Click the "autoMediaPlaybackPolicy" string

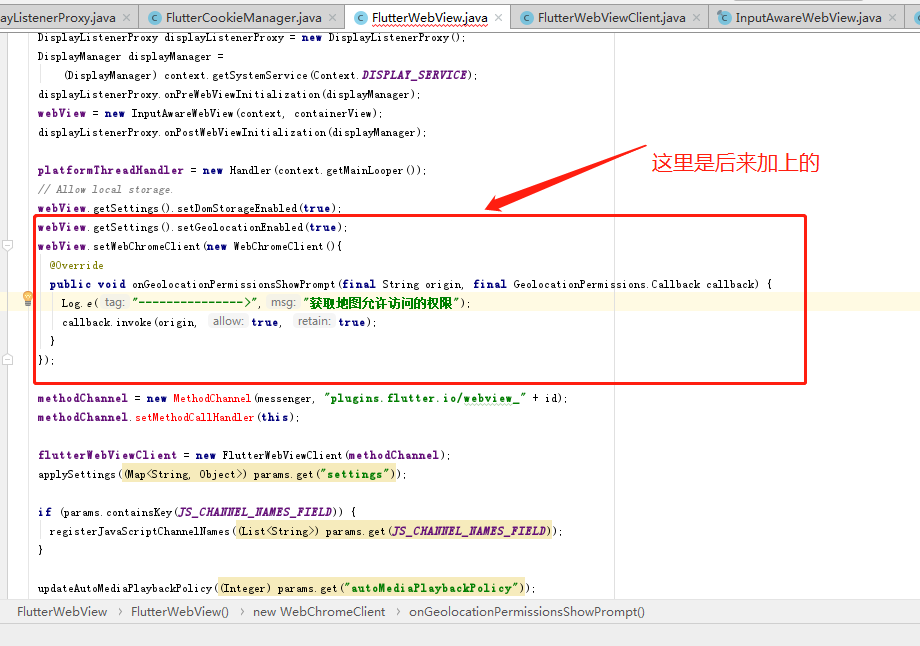click(x=432, y=588)
